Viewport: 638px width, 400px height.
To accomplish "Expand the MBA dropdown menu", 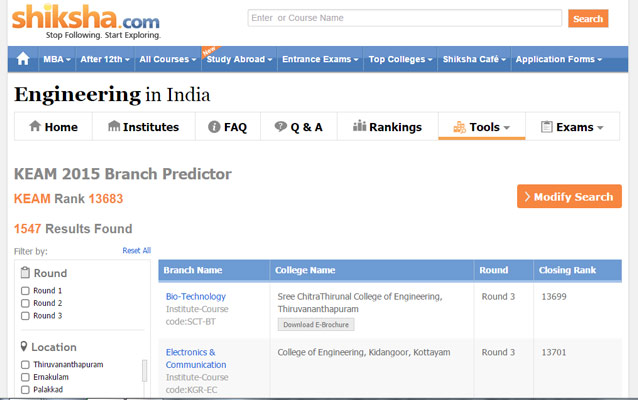I will click(x=56, y=59).
